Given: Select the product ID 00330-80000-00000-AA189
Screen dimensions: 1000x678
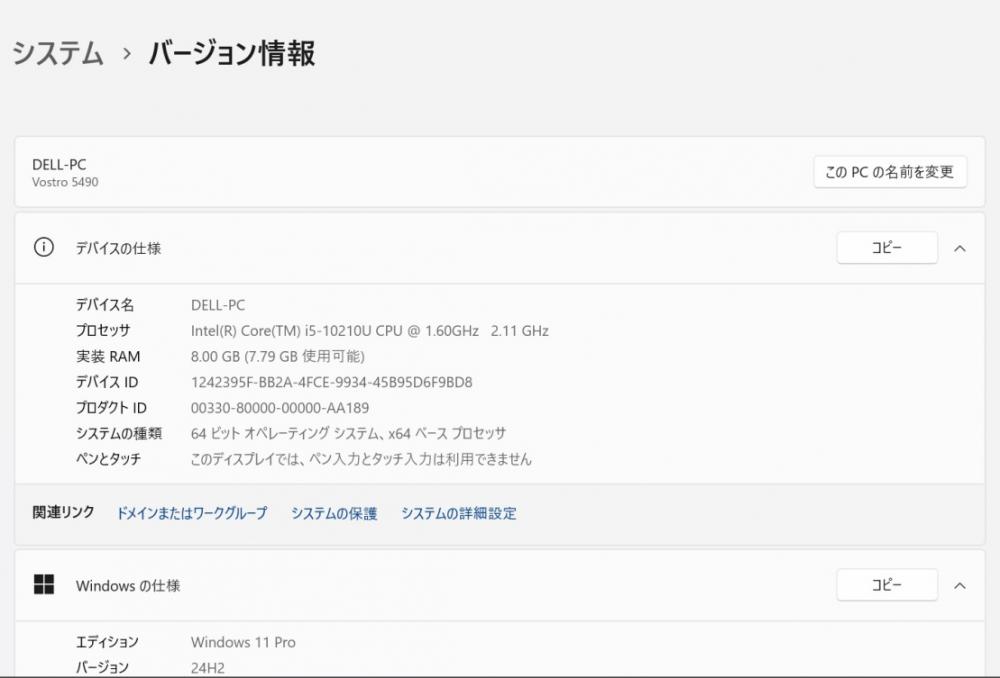Looking at the screenshot, I should coord(280,408).
